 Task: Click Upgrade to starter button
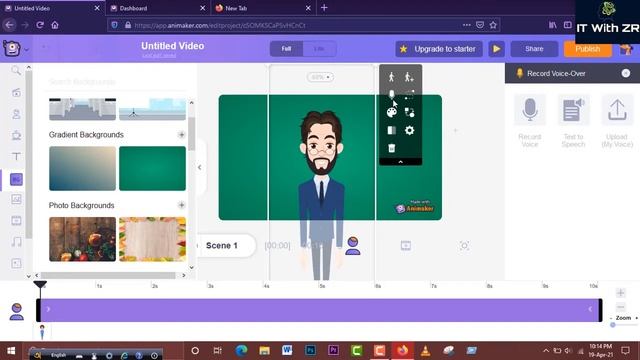tap(439, 49)
